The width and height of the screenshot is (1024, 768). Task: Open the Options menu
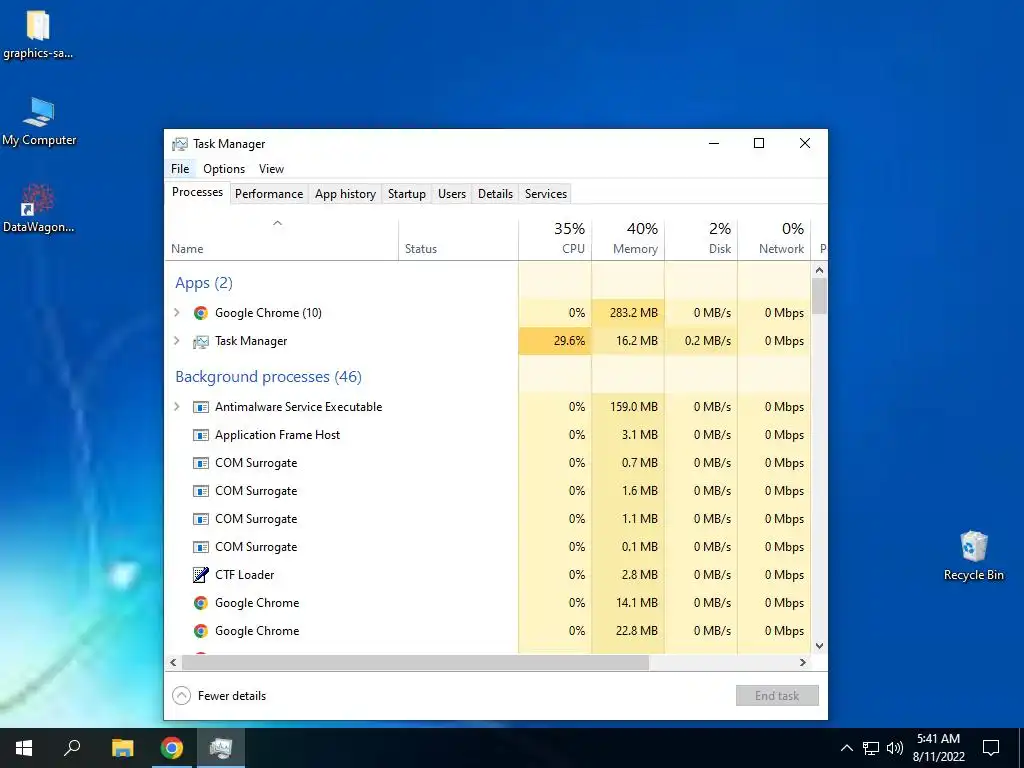[224, 169]
